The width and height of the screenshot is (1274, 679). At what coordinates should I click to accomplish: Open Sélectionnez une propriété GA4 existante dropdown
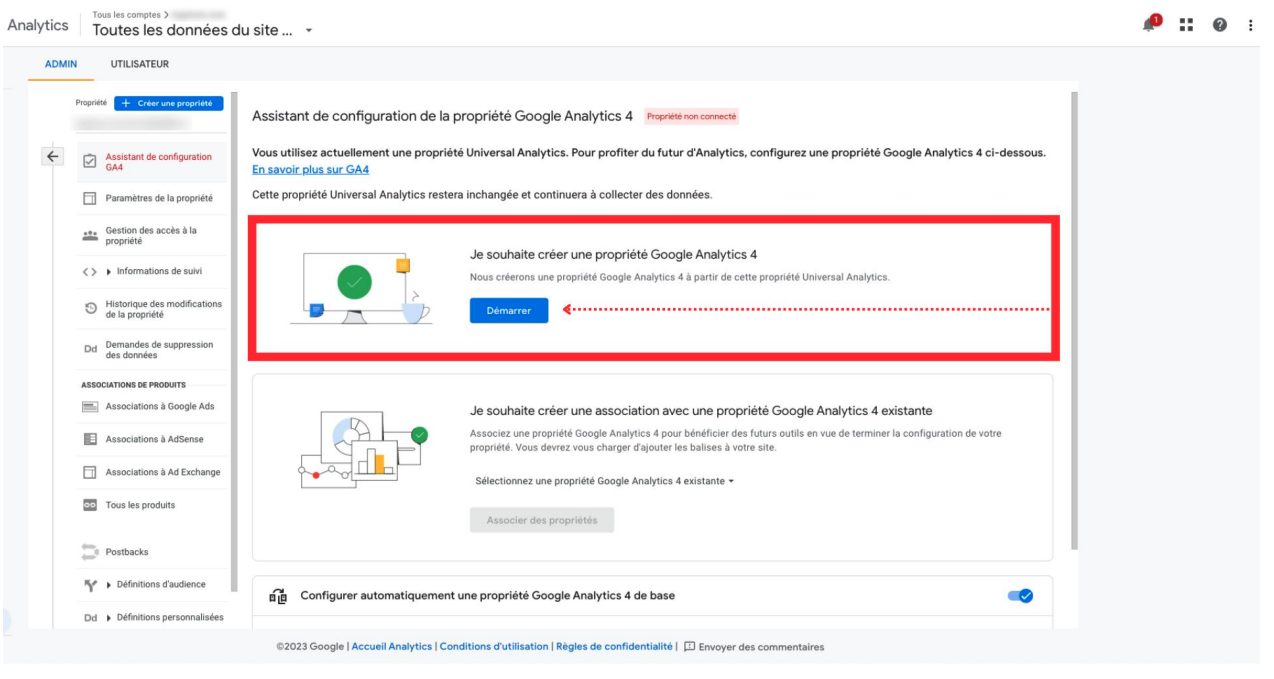click(x=604, y=481)
